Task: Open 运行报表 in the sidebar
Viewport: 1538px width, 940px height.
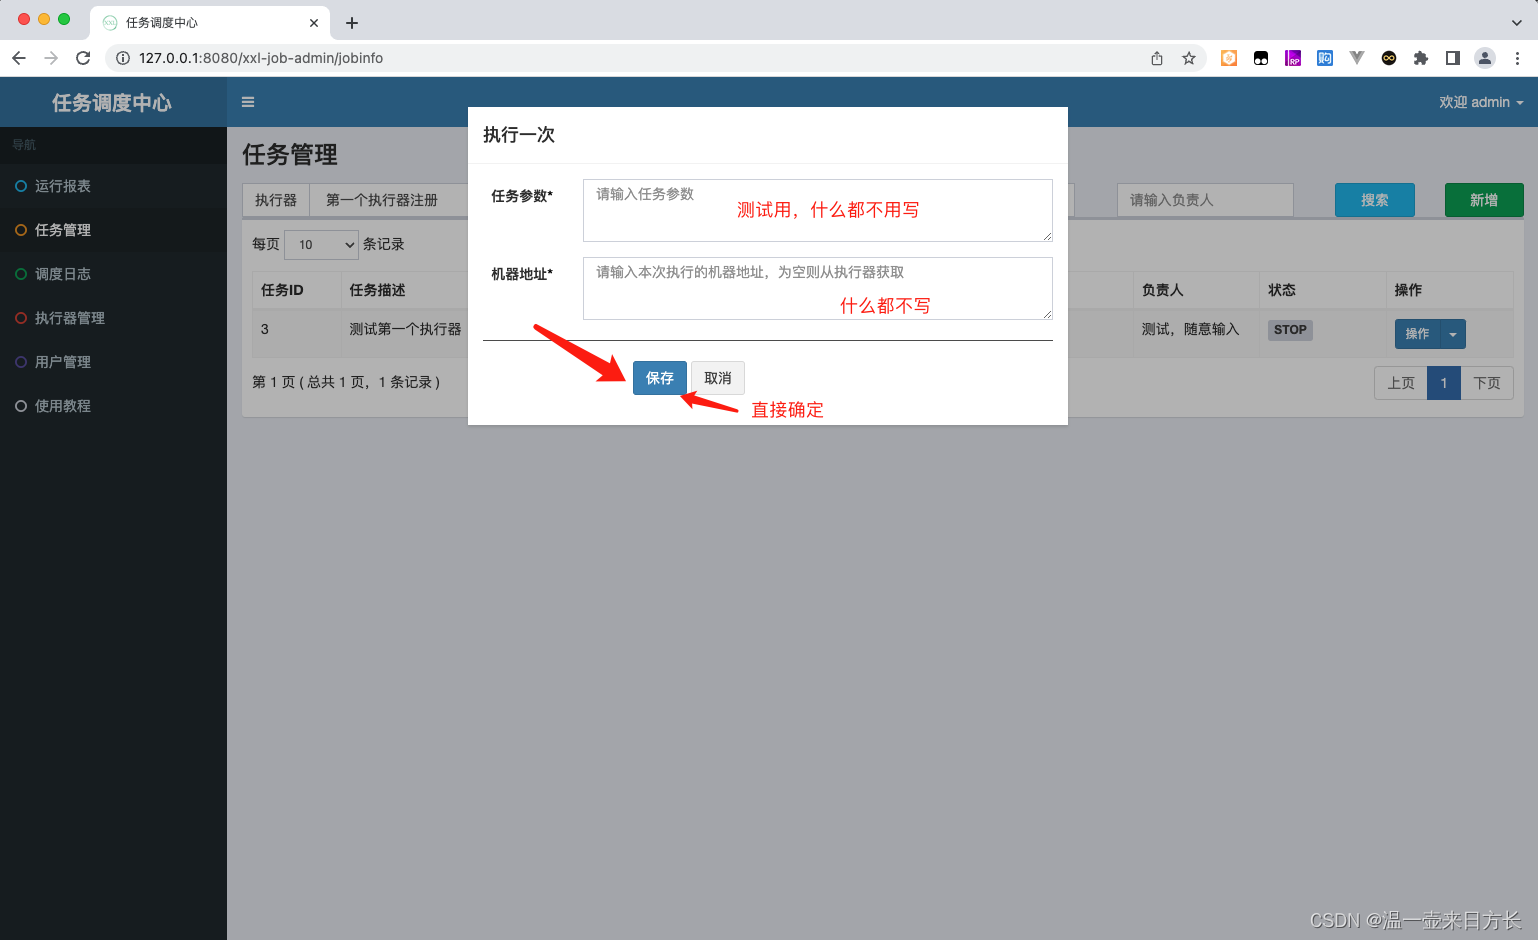Action: (113, 186)
